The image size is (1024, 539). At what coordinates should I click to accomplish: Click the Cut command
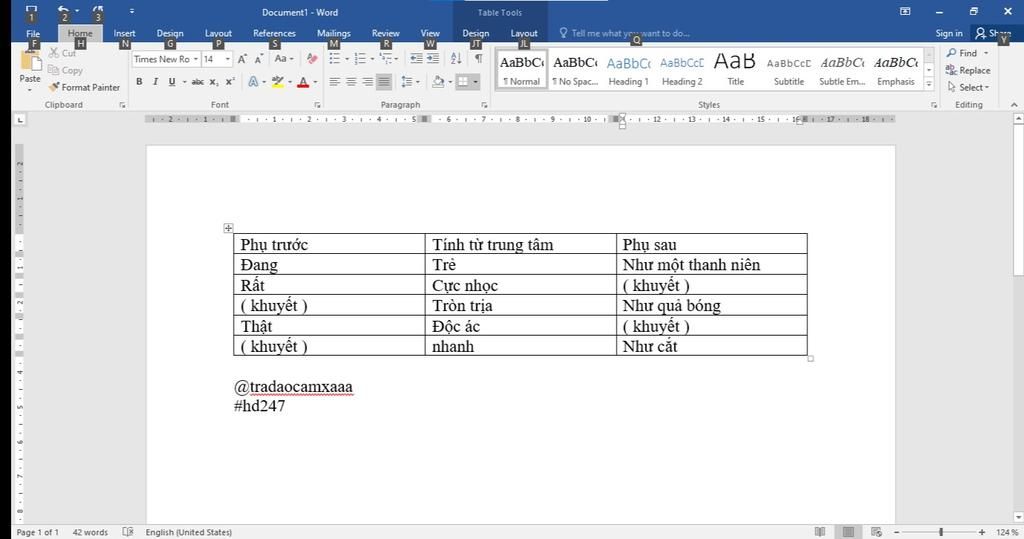[x=63, y=53]
